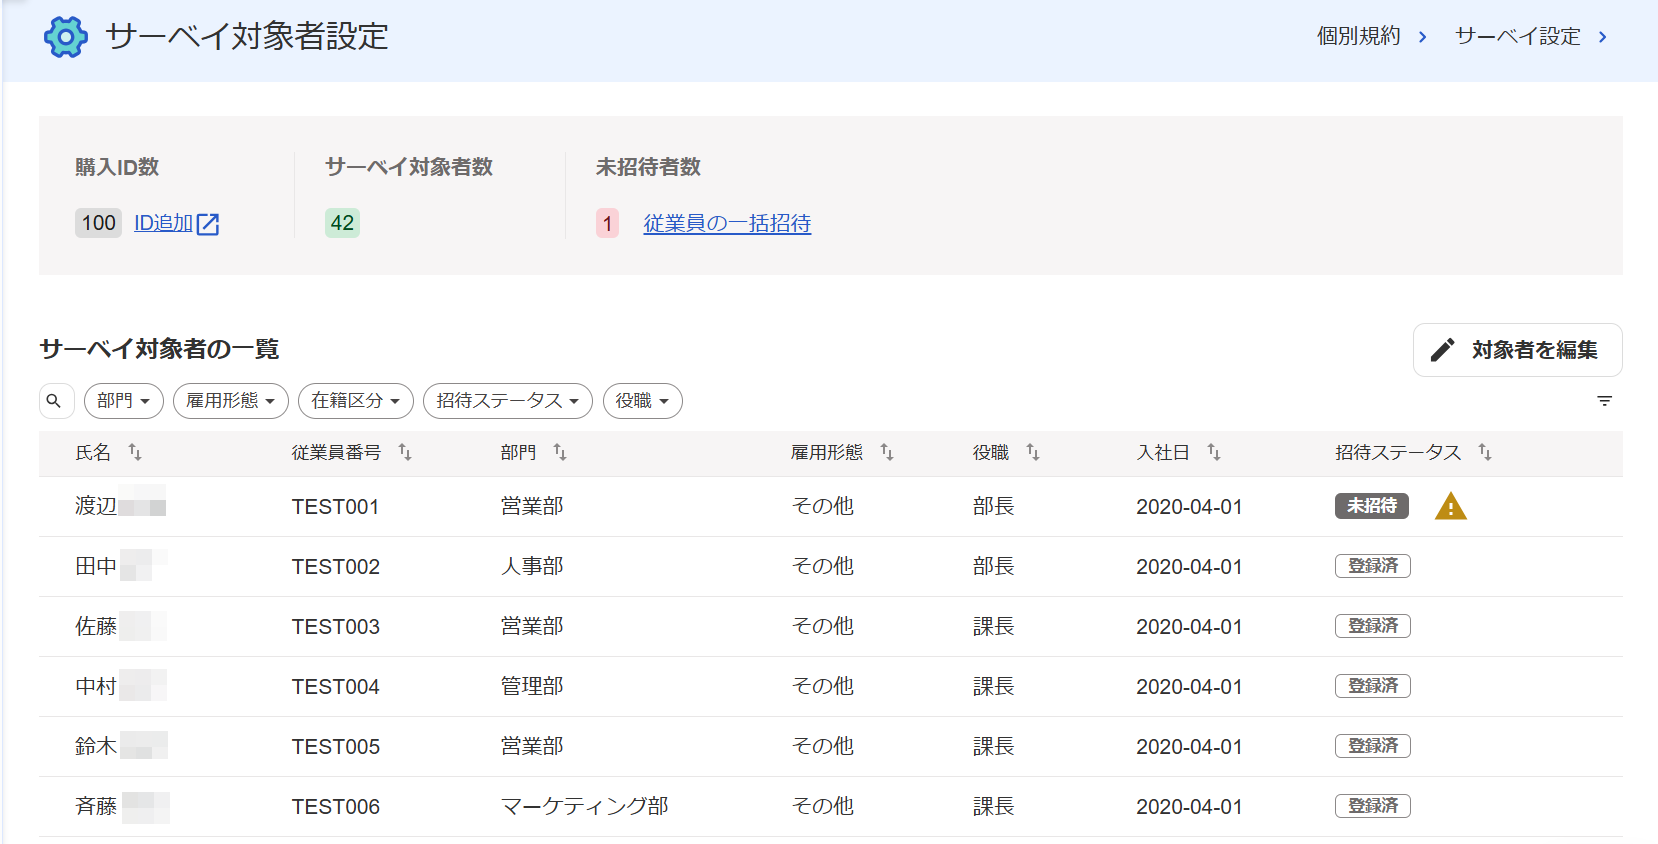Click the 購入ID数 value 100
Viewport: 1658px width, 844px height.
point(98,223)
